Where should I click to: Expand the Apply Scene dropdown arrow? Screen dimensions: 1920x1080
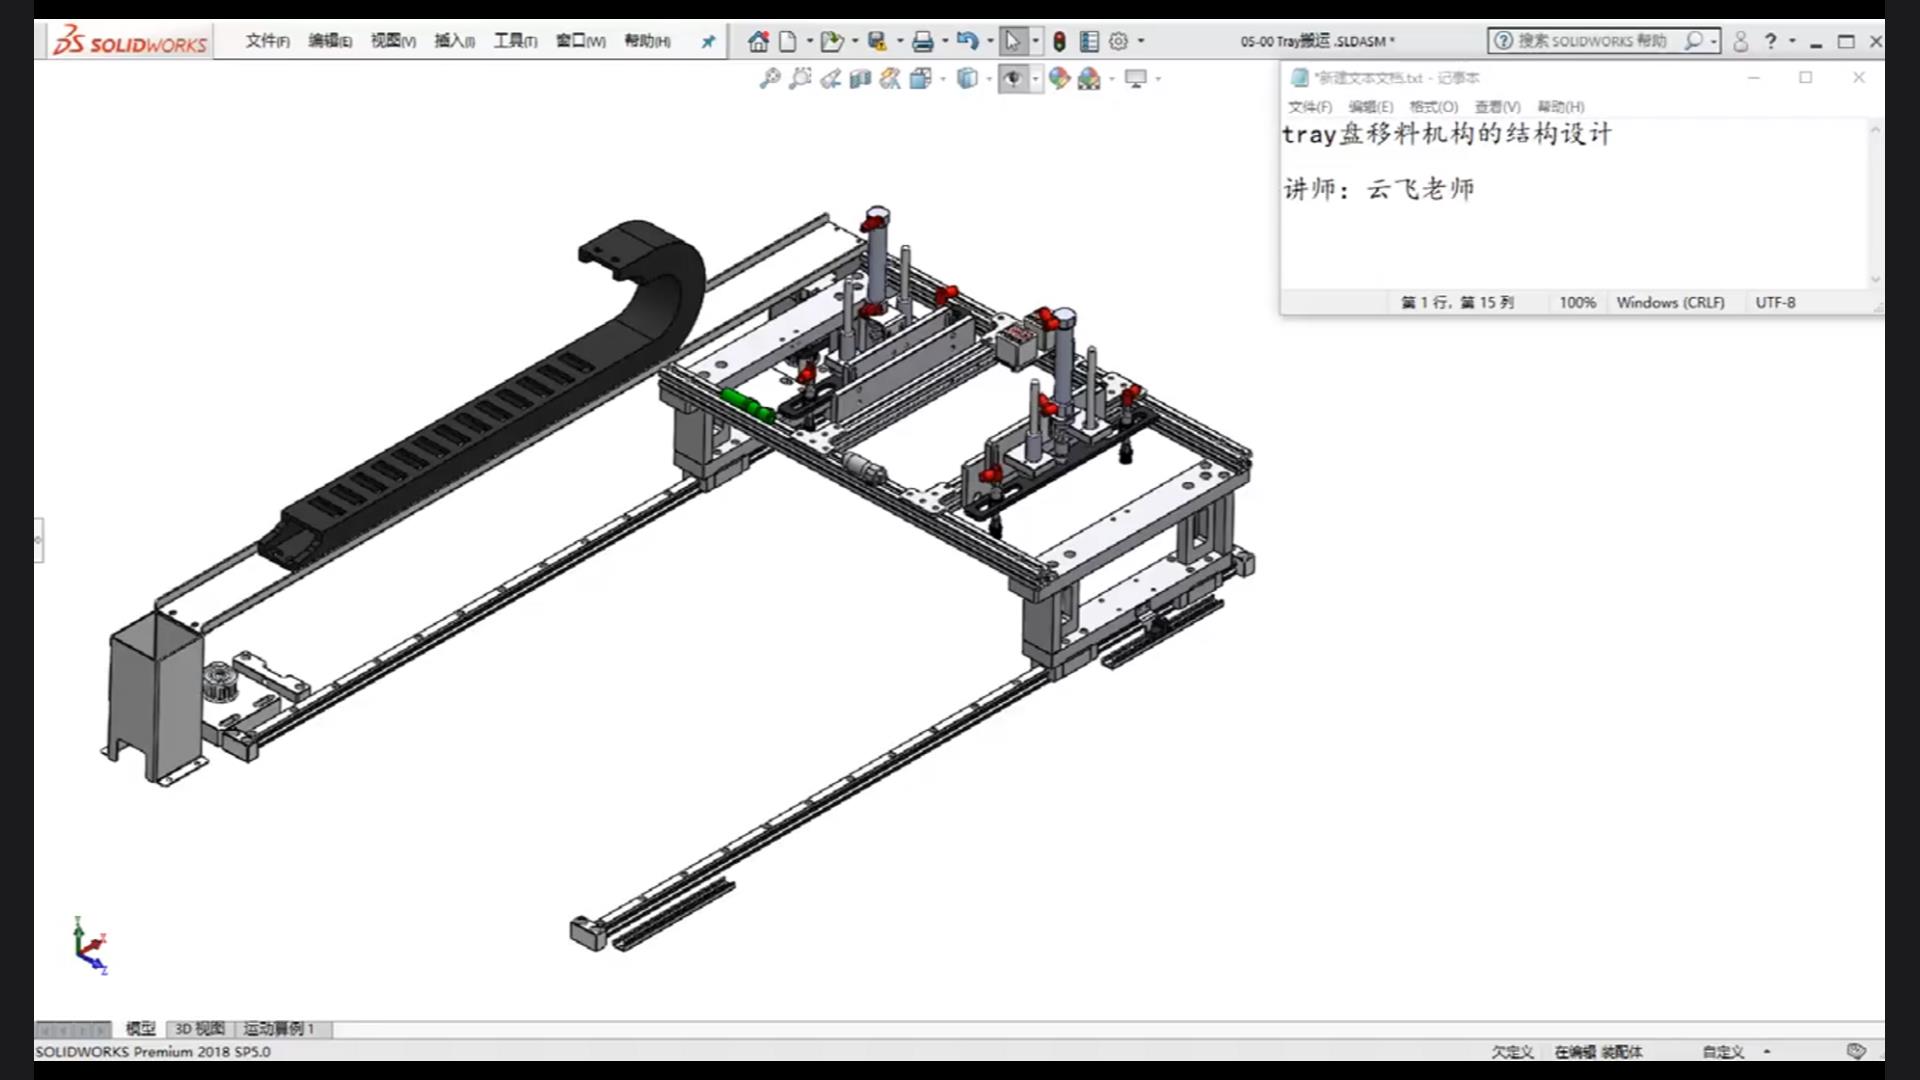pos(1112,78)
